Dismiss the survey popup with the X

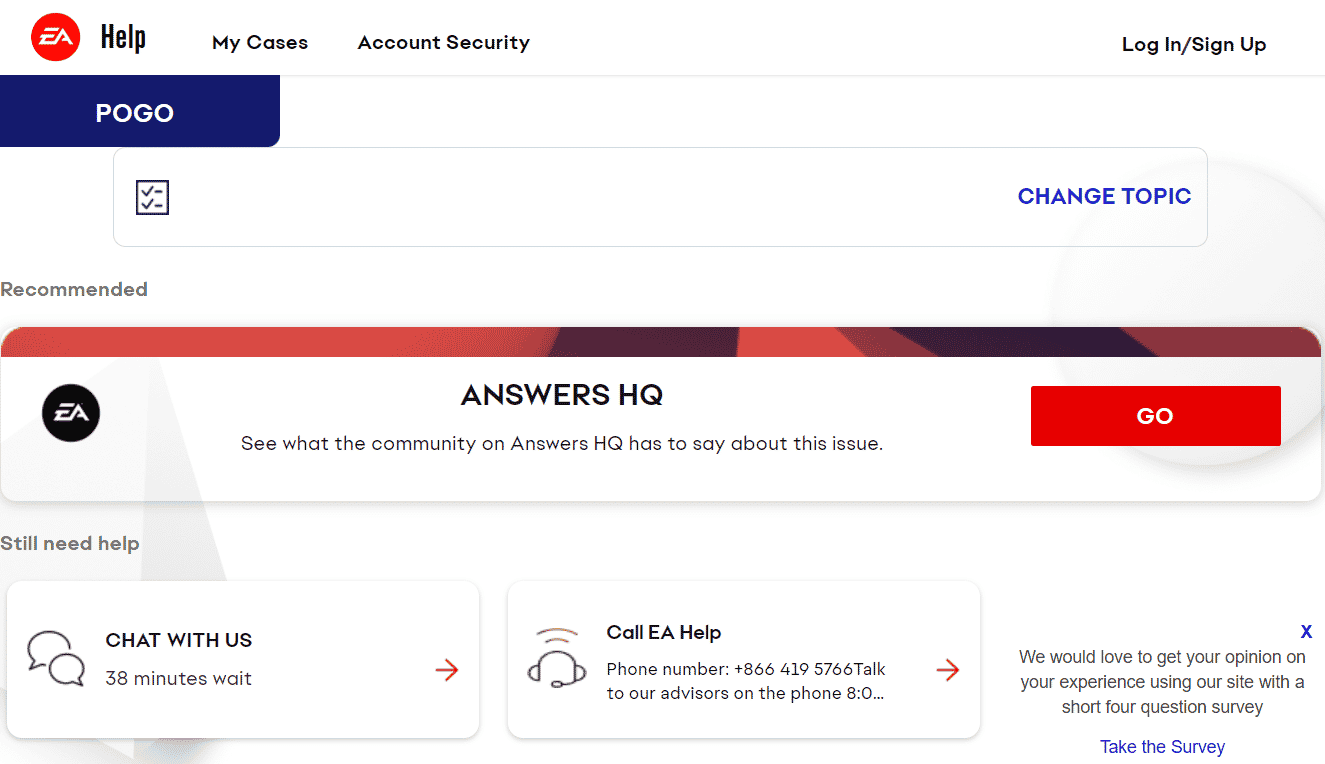1306,631
